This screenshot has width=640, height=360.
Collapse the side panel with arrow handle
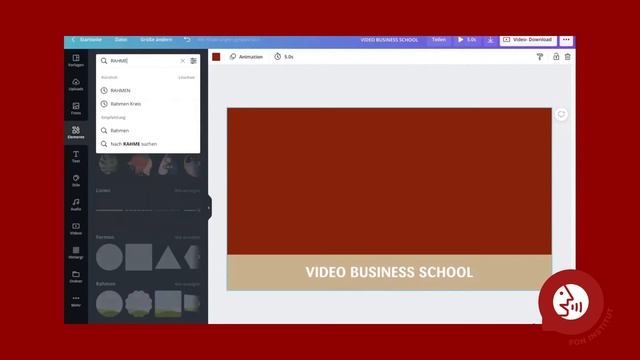point(209,208)
